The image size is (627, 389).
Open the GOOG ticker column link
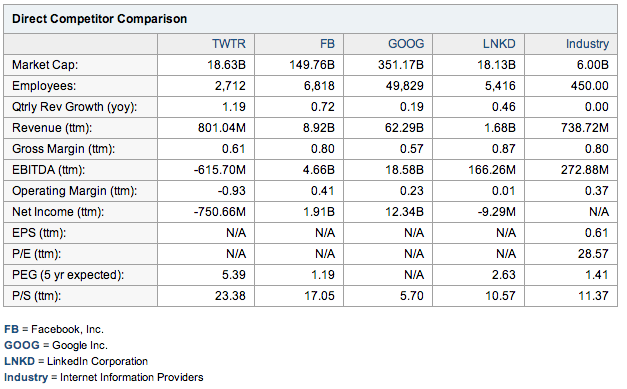point(406,44)
